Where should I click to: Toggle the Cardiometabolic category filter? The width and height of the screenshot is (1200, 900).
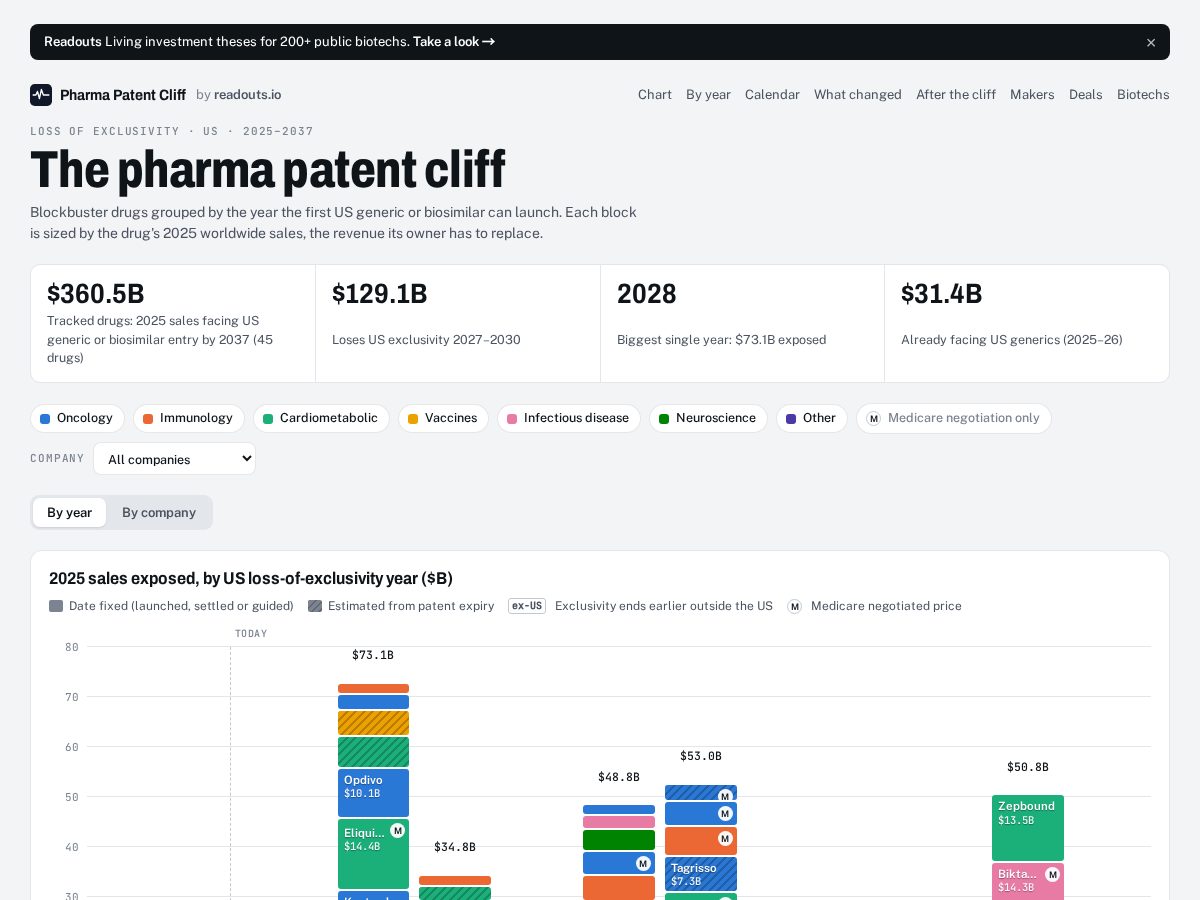point(321,418)
